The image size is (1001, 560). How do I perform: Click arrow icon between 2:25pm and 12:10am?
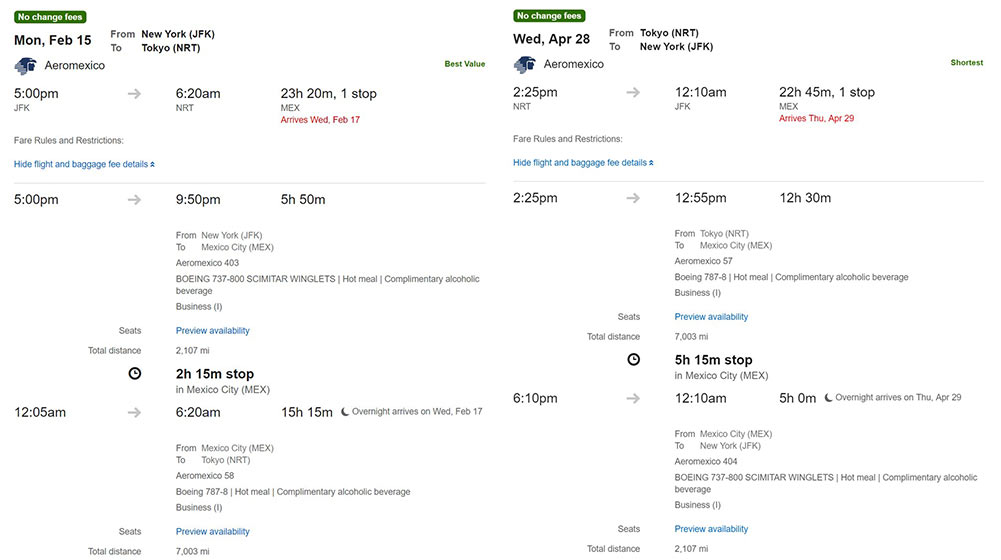coord(633,93)
